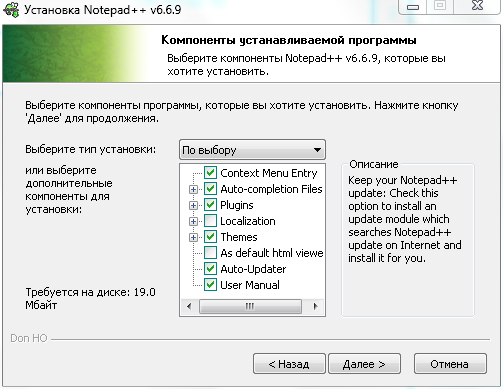Check the As default html viewer checkbox
Image resolution: width=503 pixels, height=389 pixels.
click(x=210, y=253)
